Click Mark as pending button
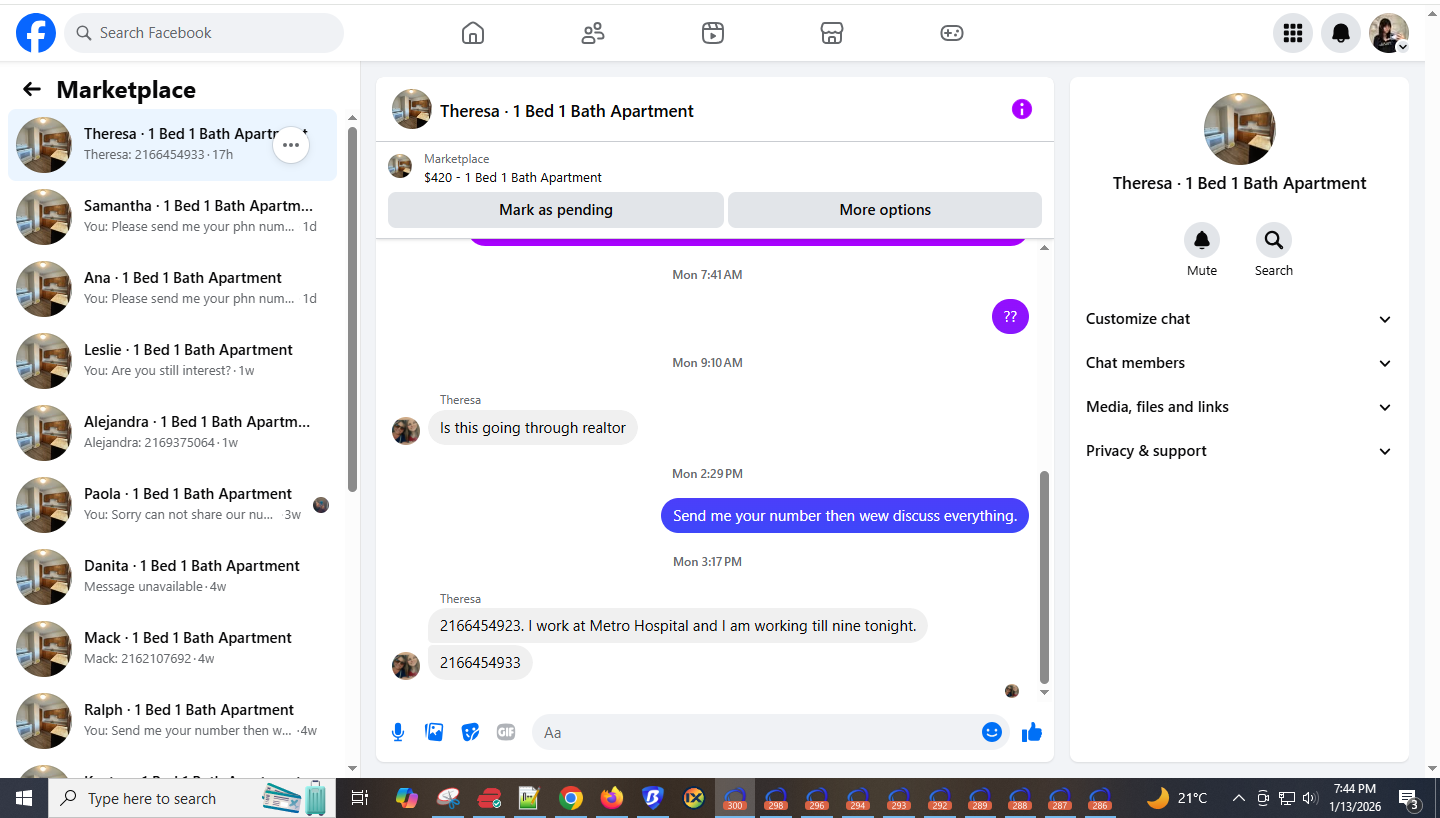The height and width of the screenshot is (818, 1440). pyautogui.click(x=556, y=210)
